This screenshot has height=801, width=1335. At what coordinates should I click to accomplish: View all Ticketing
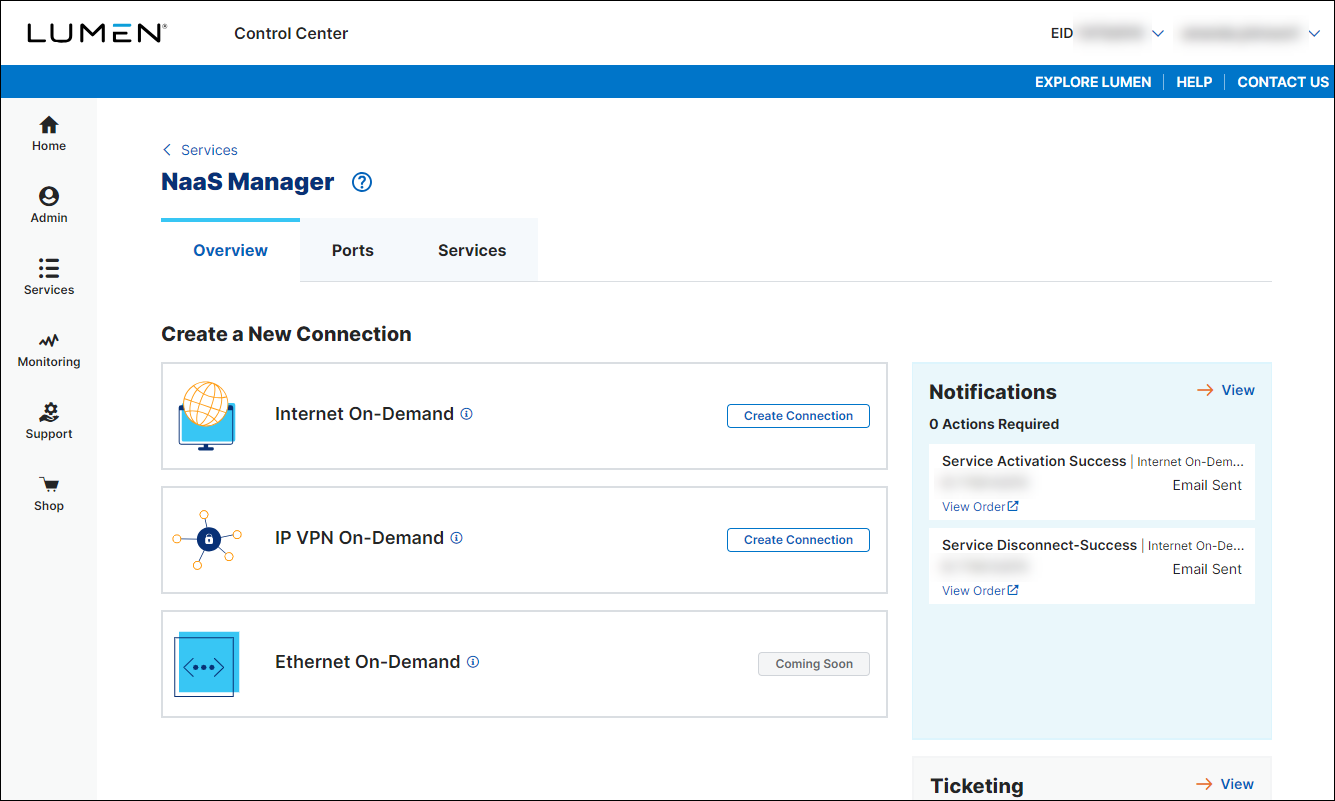(1226, 784)
